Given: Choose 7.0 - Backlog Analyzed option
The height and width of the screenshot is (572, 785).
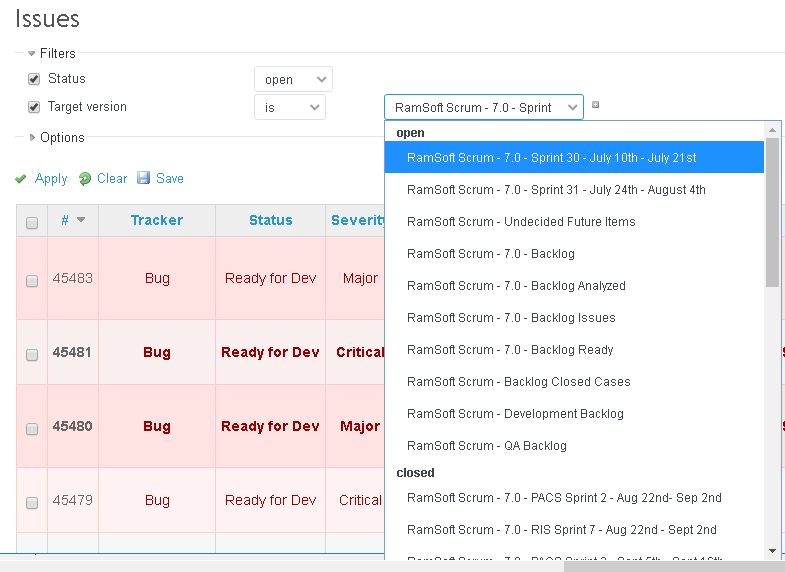Looking at the screenshot, I should pos(574,286).
